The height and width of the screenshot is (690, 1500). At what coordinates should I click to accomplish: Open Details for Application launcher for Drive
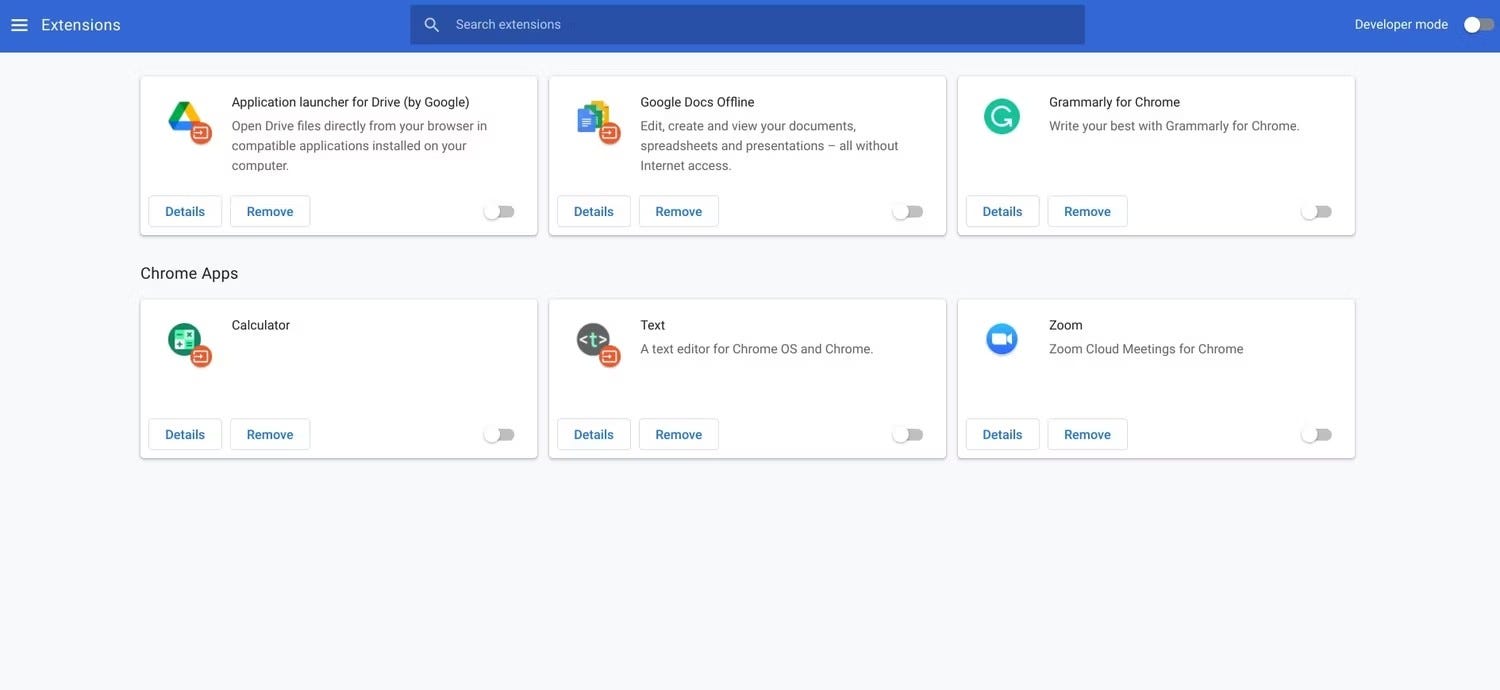(x=185, y=209)
